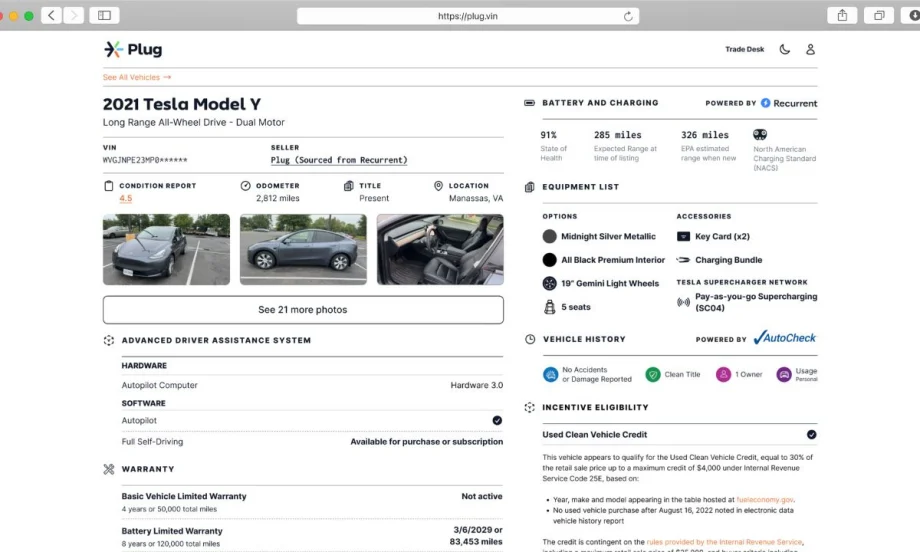Image resolution: width=920 pixels, height=552 pixels.
Task: Click the Key Card (x2) icon
Action: pos(683,236)
